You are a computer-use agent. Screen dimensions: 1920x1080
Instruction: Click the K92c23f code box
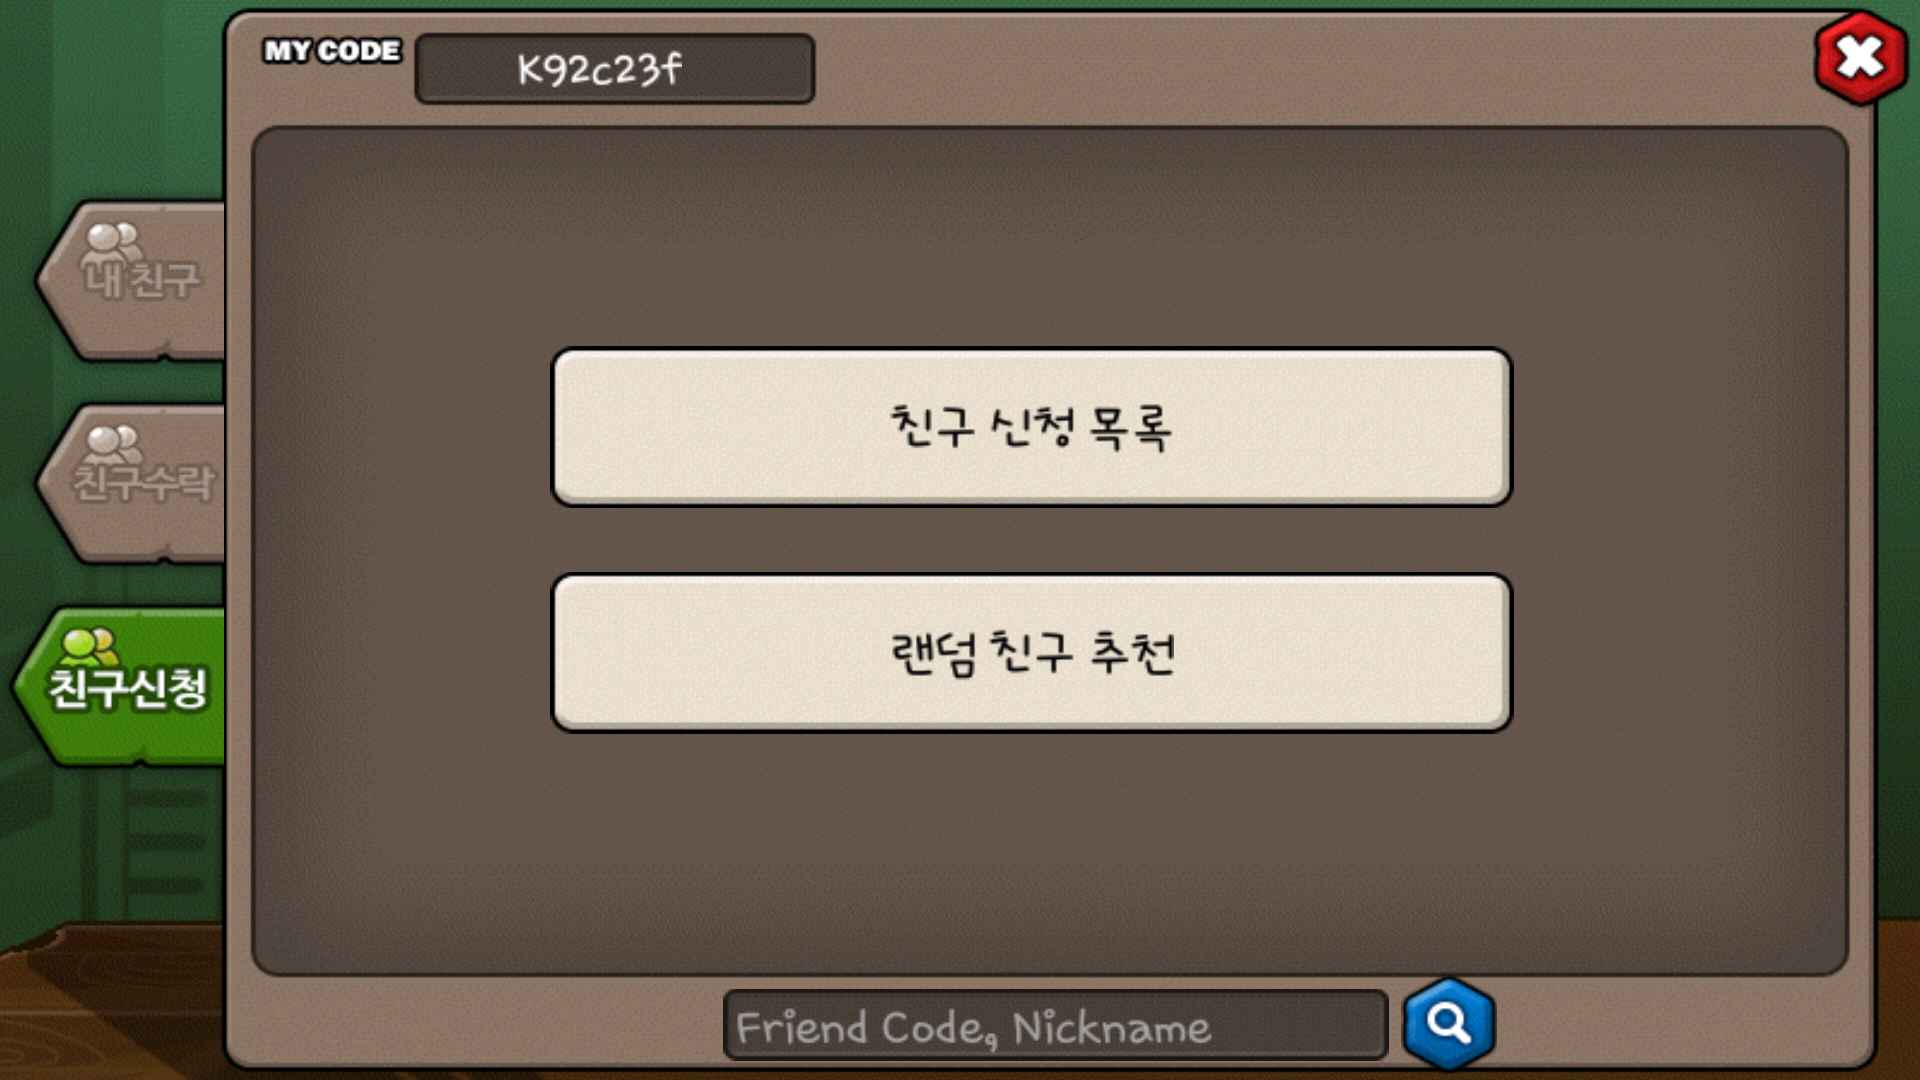614,69
